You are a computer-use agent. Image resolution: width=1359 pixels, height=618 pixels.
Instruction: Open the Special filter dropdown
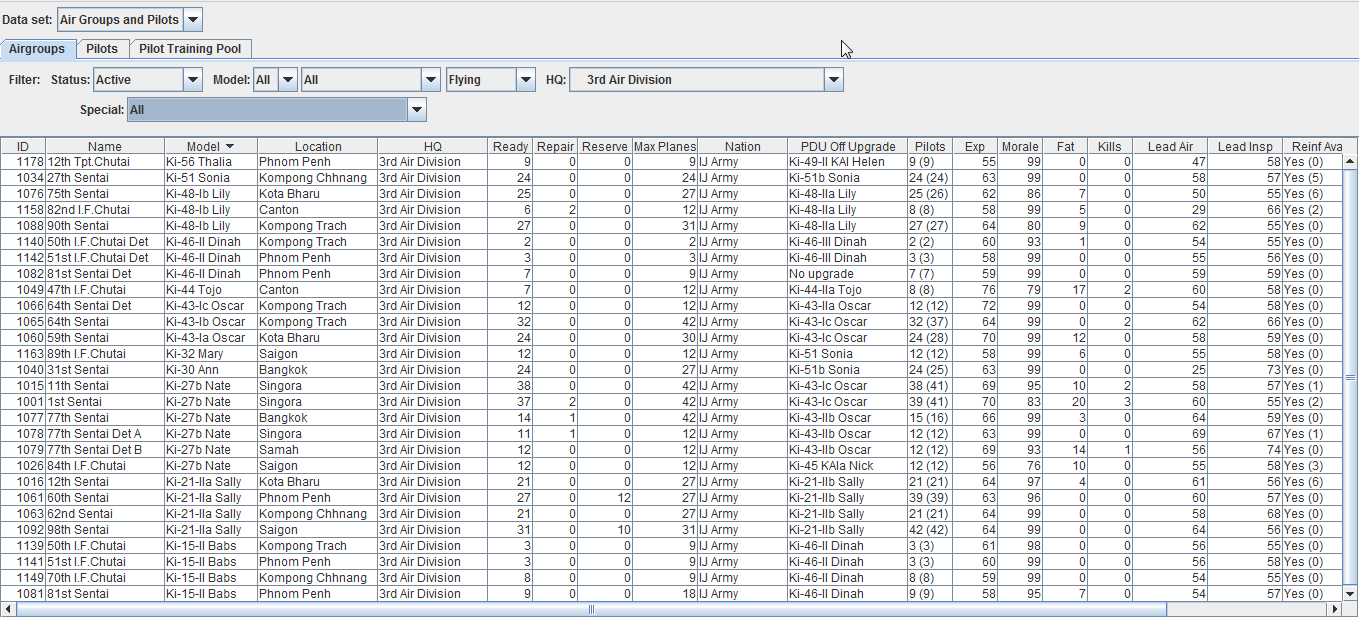click(x=416, y=109)
